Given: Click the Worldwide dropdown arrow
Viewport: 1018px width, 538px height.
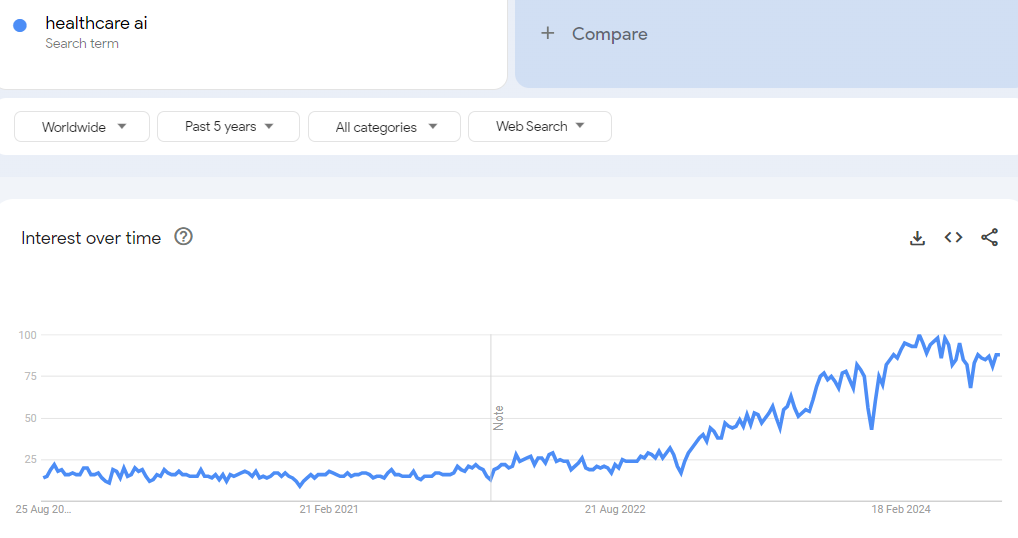Looking at the screenshot, I should 122,127.
